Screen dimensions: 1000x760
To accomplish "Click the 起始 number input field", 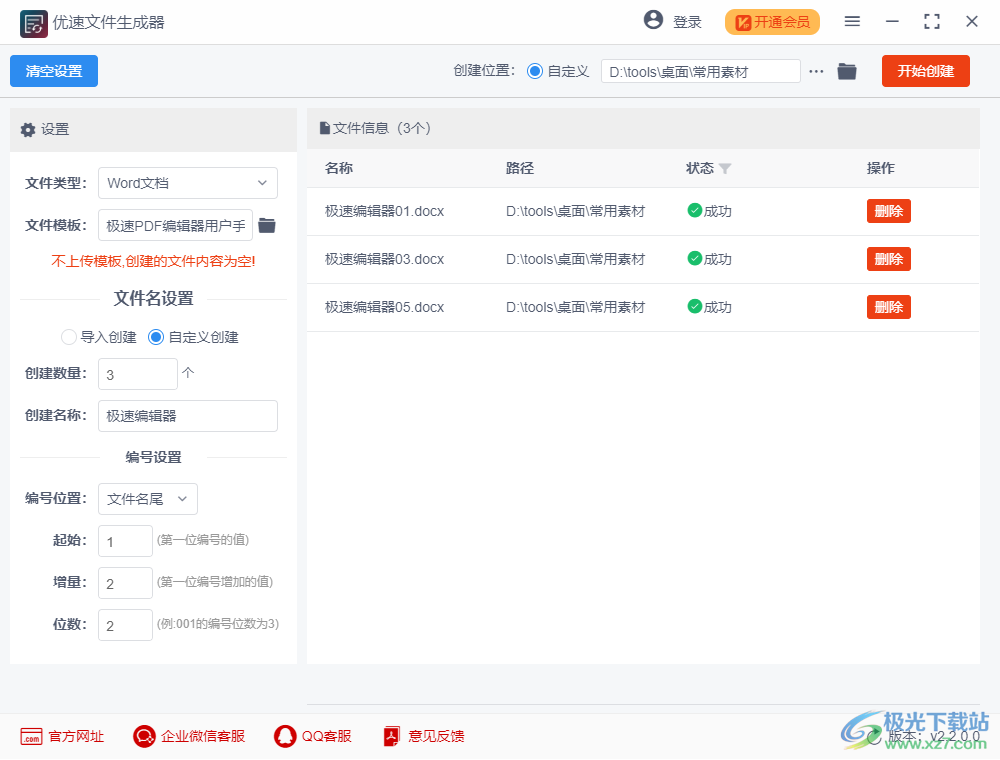I will tap(125, 541).
